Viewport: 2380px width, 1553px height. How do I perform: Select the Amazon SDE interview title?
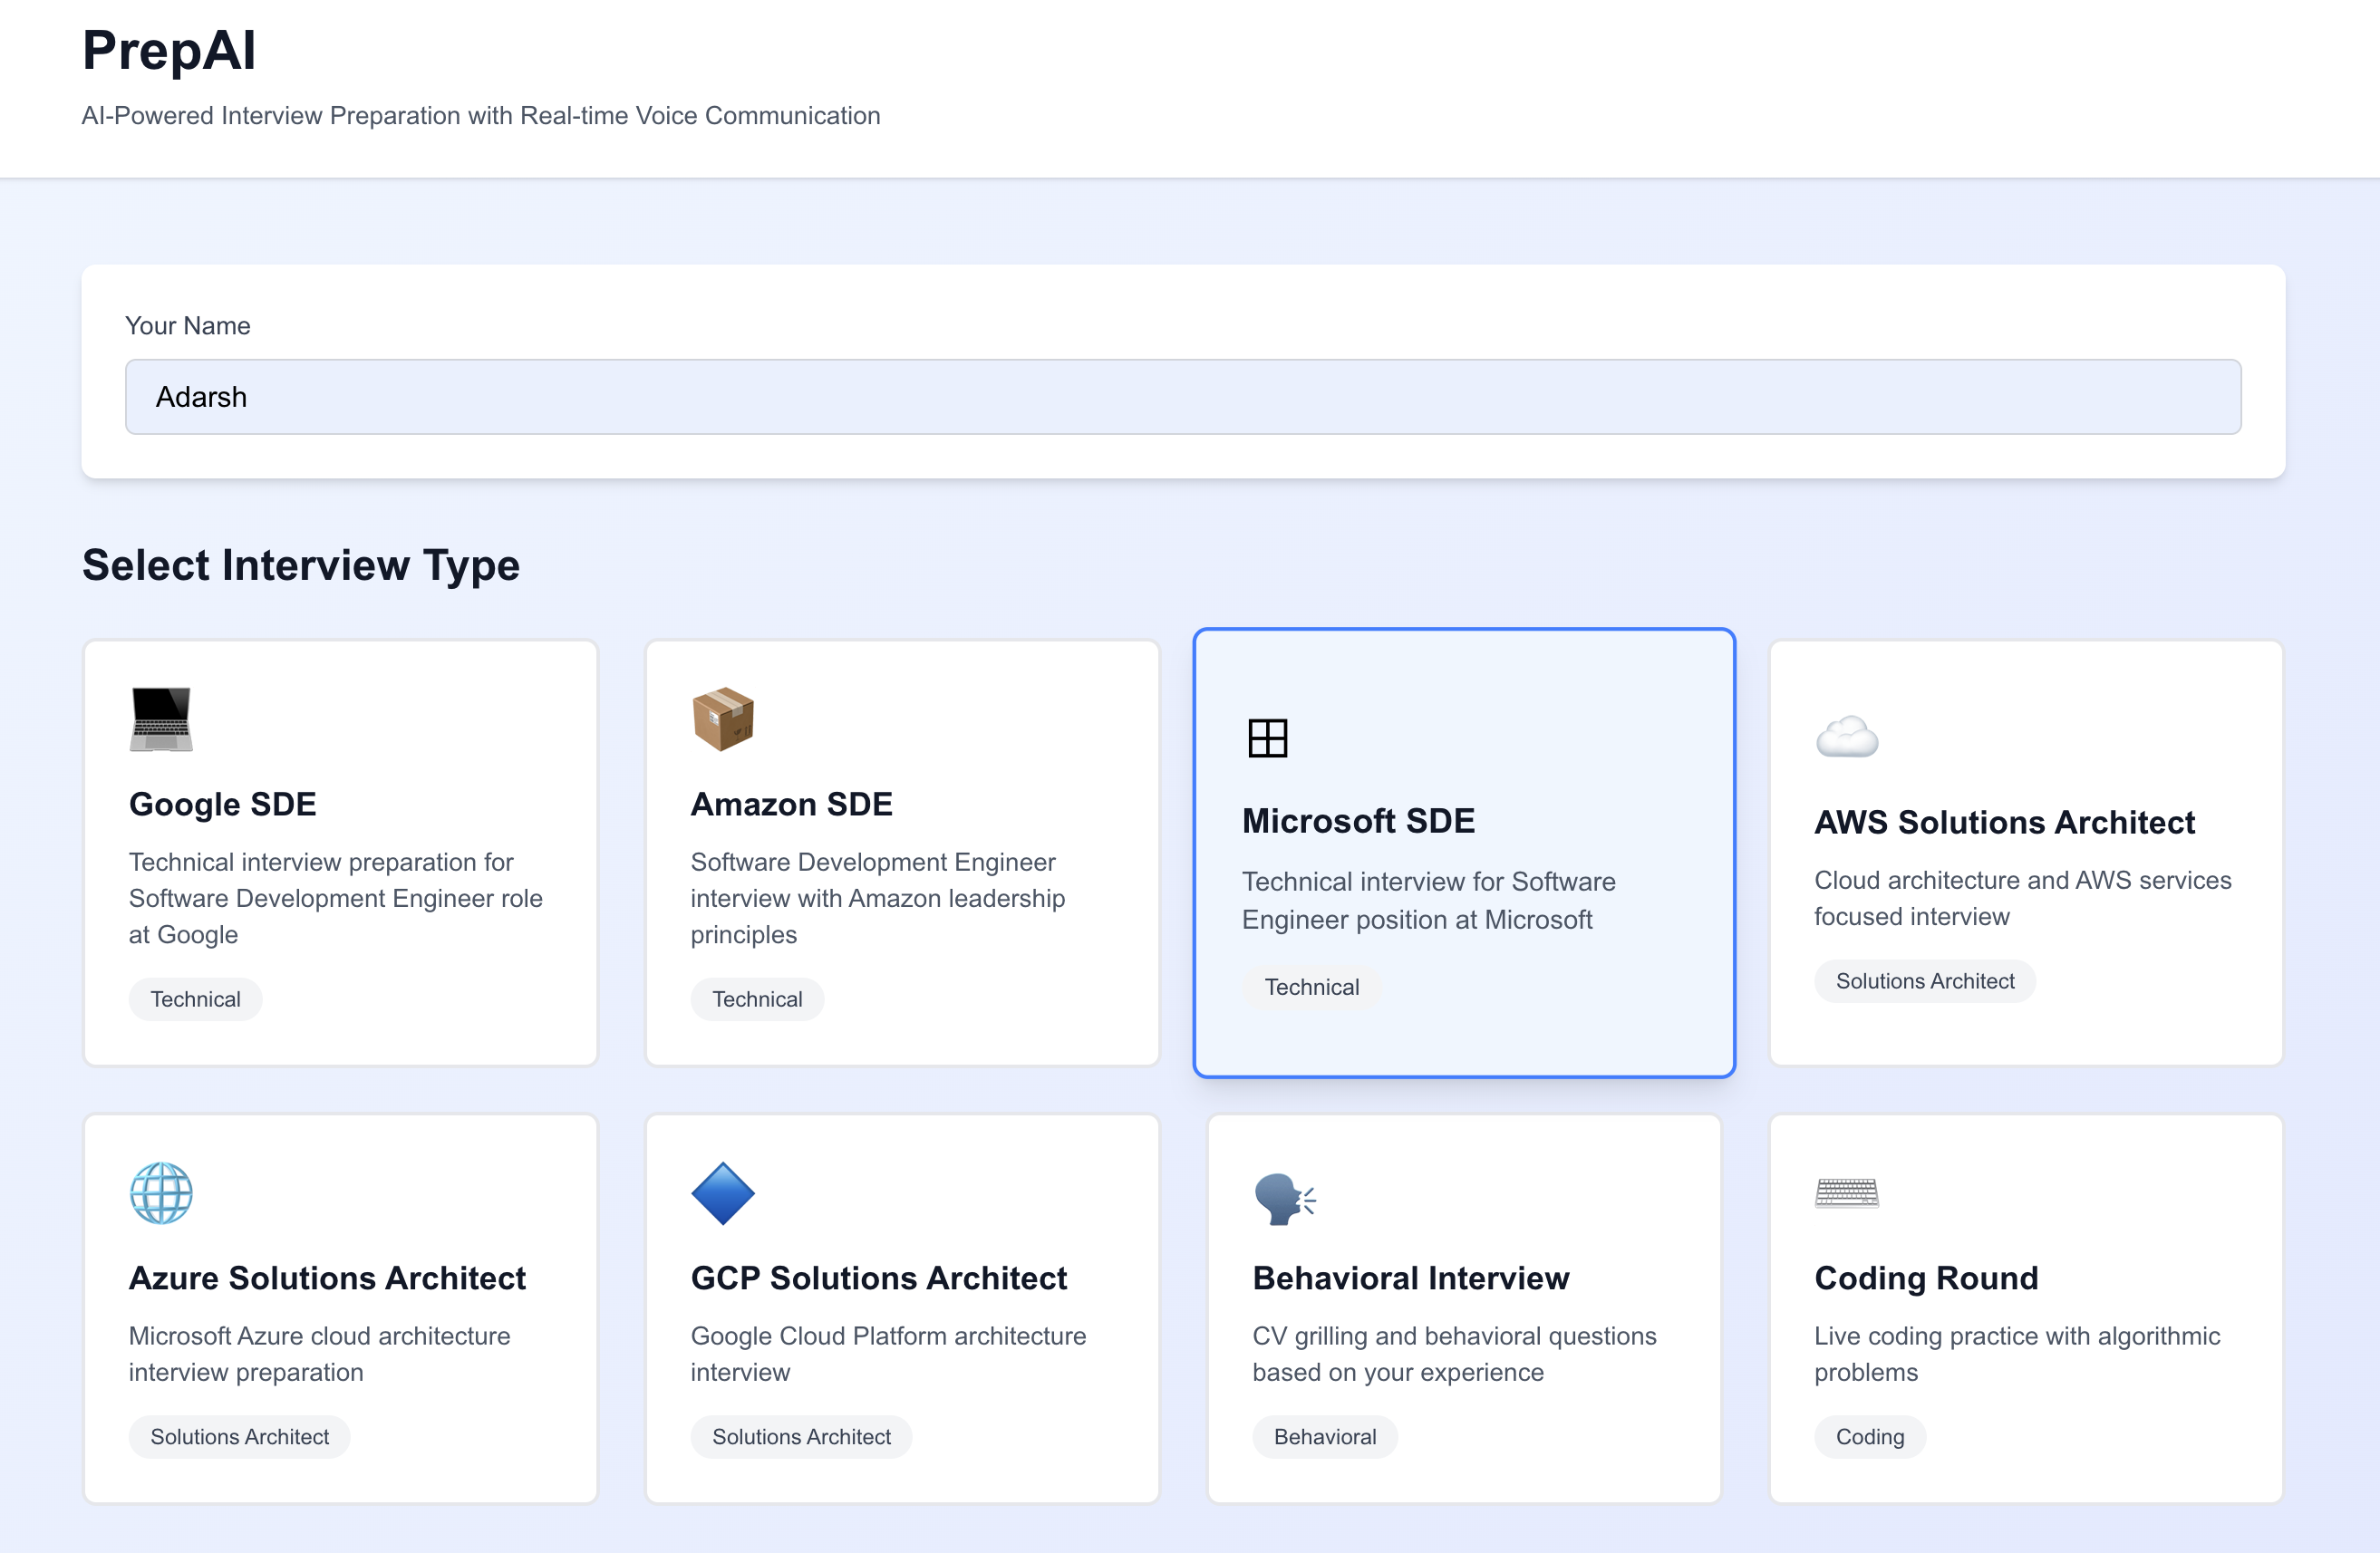[x=791, y=804]
